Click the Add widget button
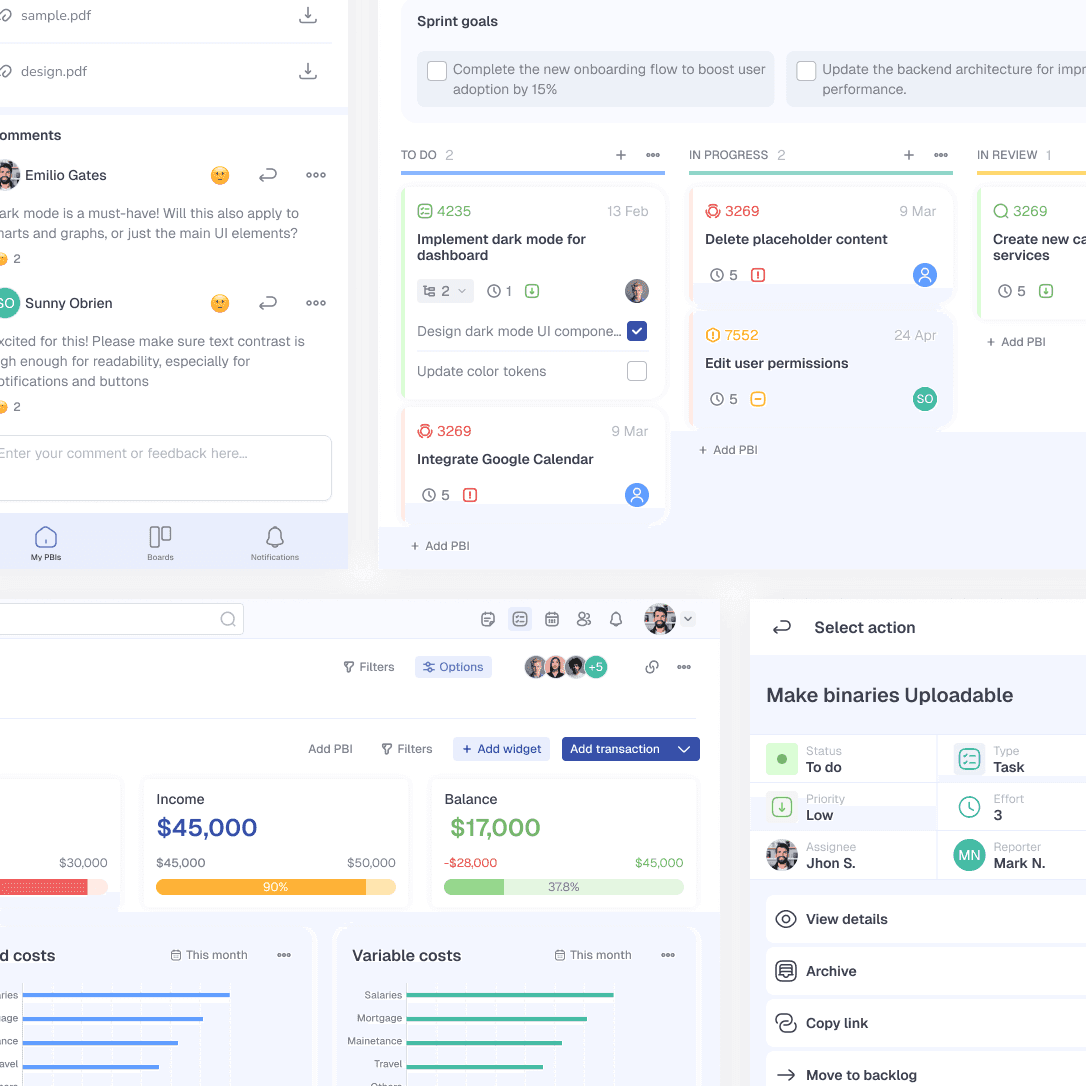This screenshot has height=1086, width=1086. pyautogui.click(x=501, y=749)
